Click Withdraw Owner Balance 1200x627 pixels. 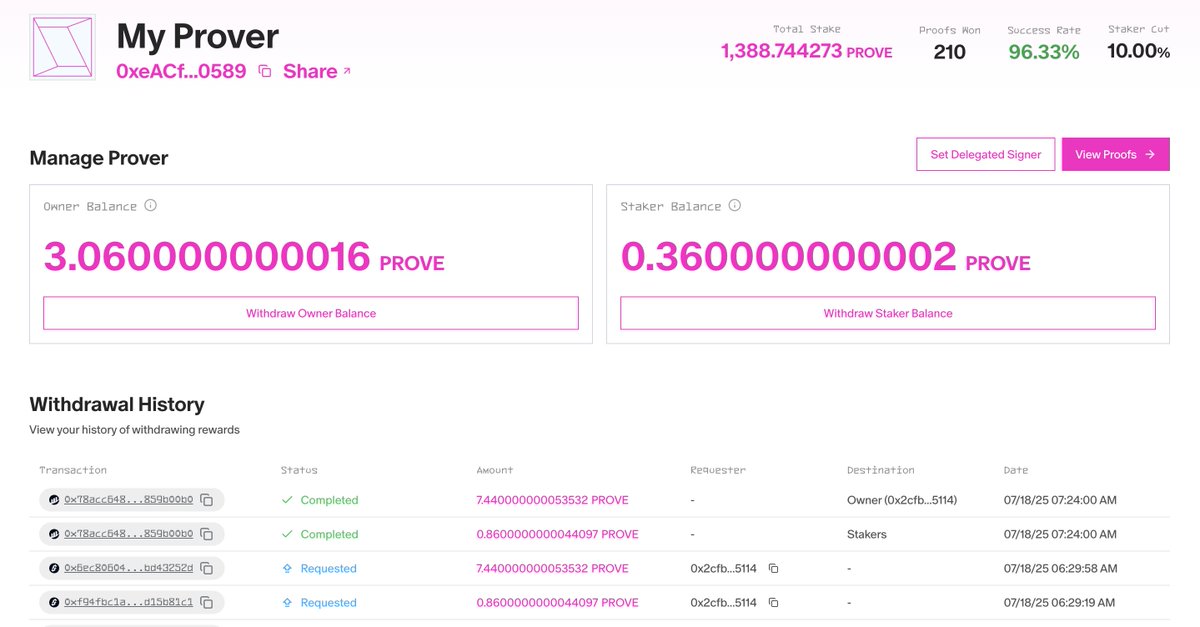tap(311, 313)
